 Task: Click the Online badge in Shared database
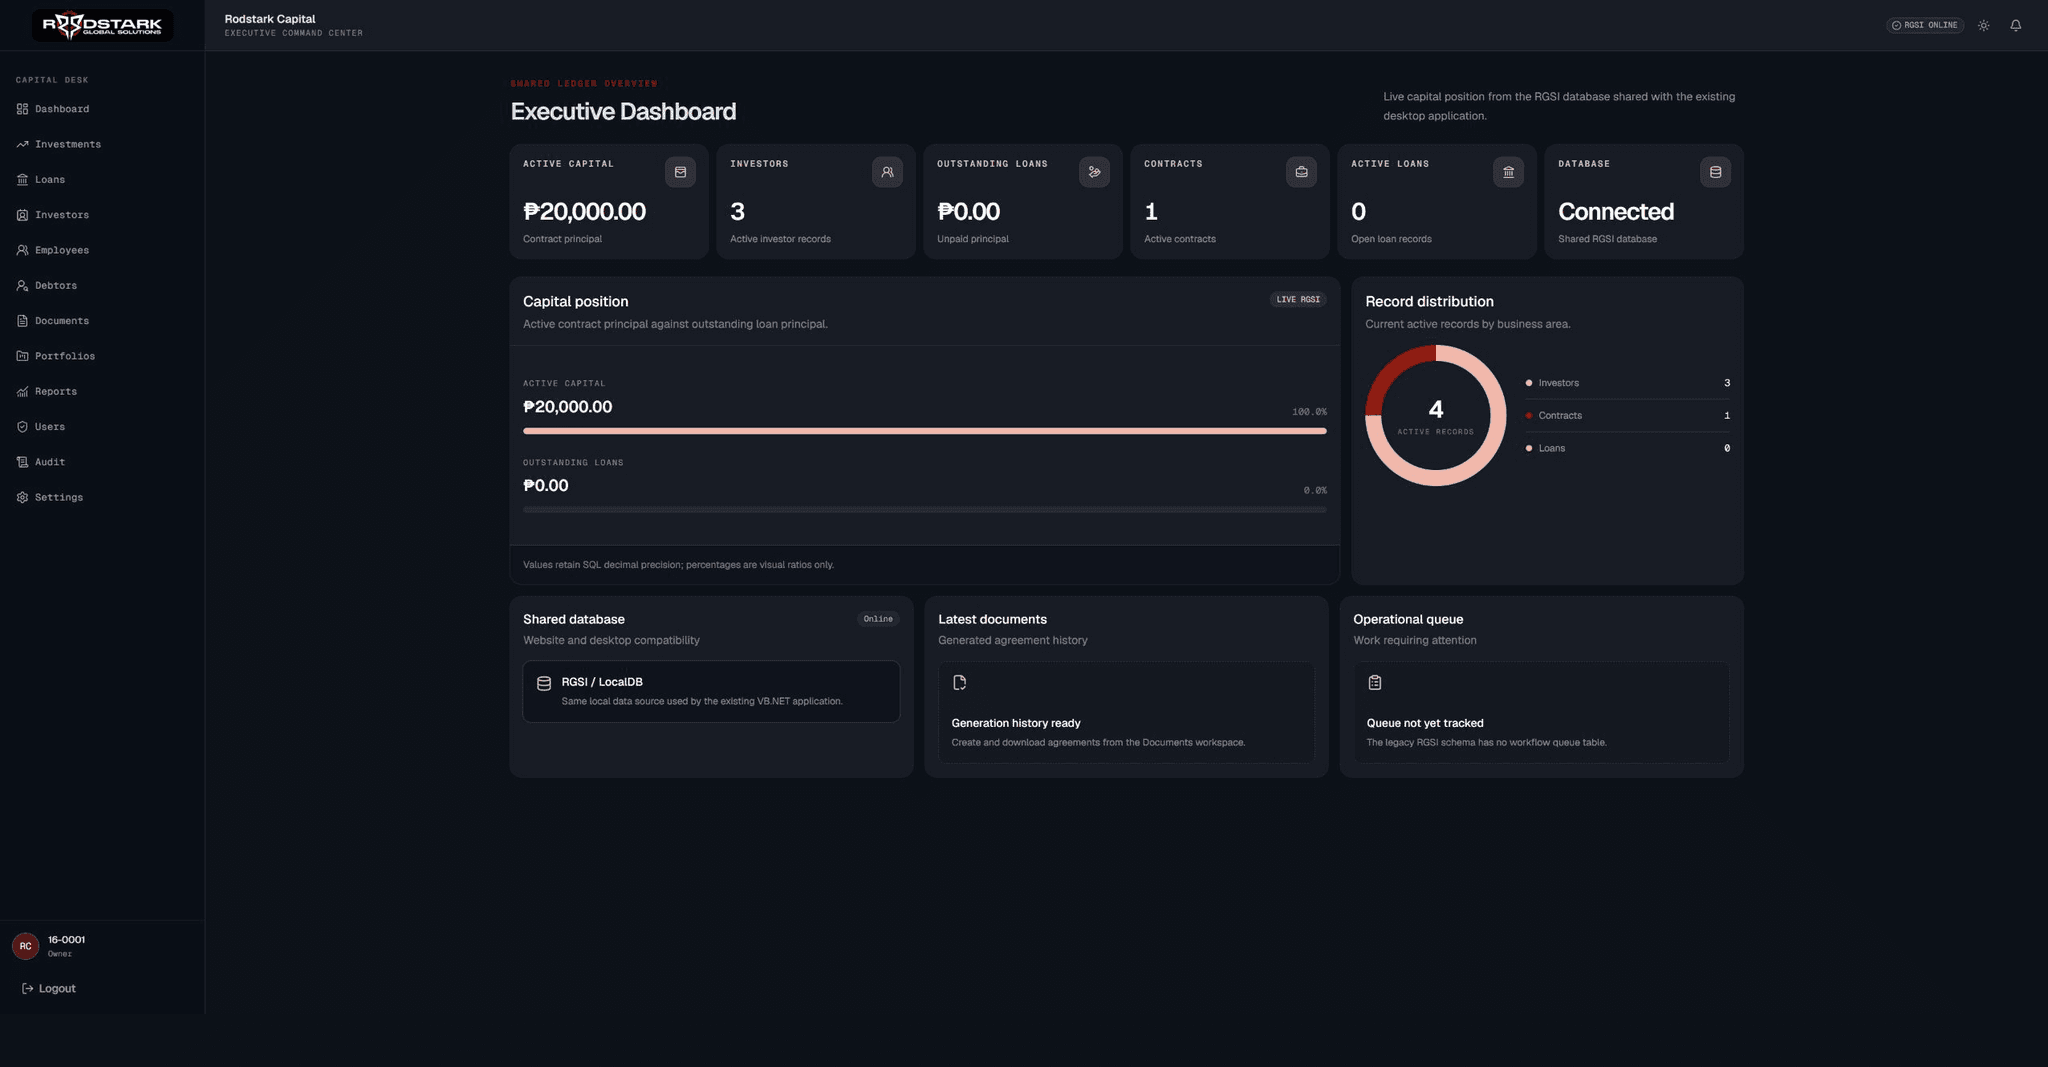(x=878, y=619)
